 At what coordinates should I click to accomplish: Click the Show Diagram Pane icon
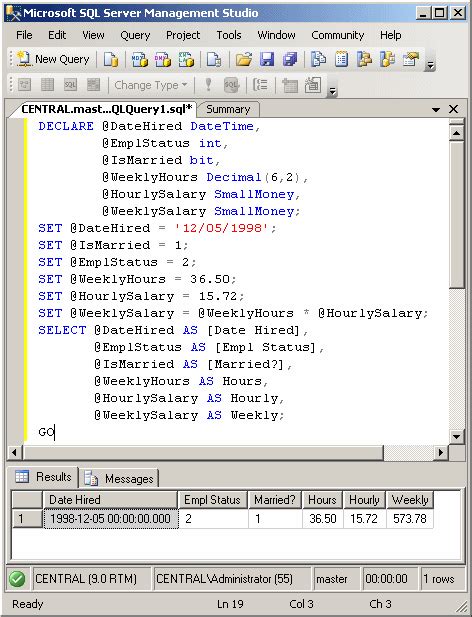(x=24, y=85)
